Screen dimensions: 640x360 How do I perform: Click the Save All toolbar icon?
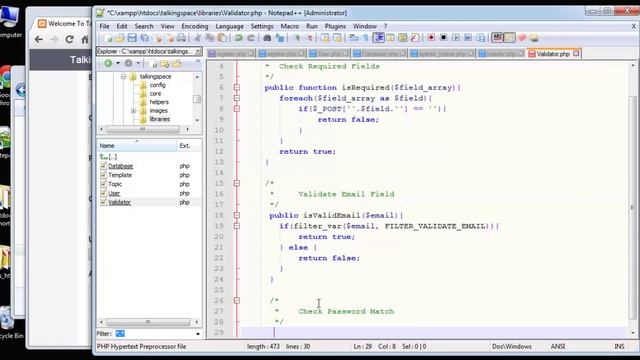144,38
